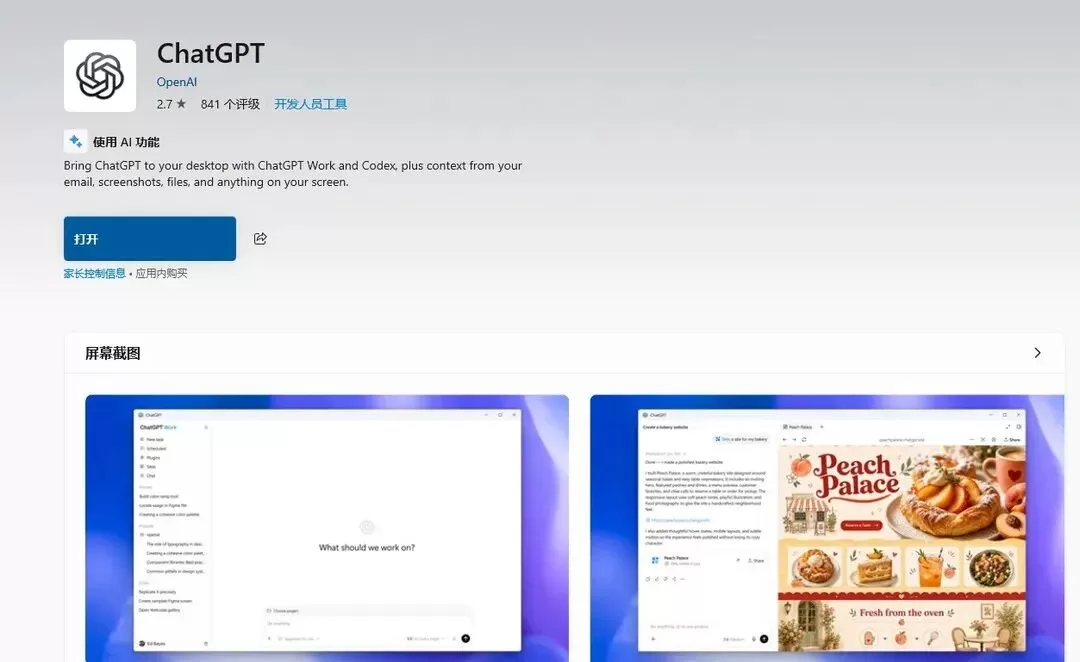Screen dimensions: 1080x662
Task: Click the 应用内购买 text
Action: click(x=161, y=273)
